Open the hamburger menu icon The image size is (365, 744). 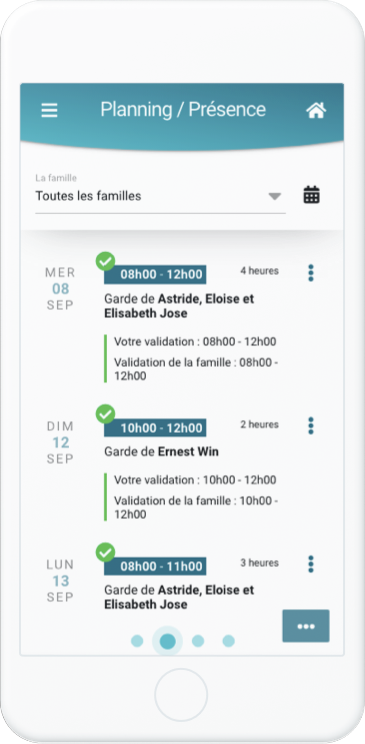(x=49, y=111)
